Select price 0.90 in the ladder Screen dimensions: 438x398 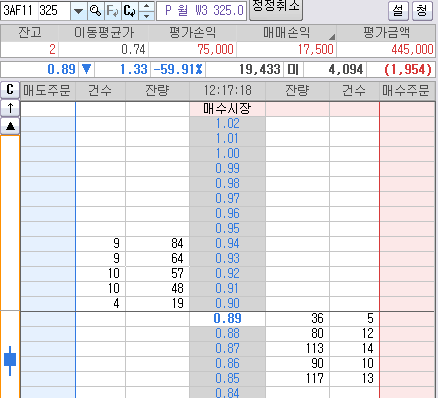227,304
